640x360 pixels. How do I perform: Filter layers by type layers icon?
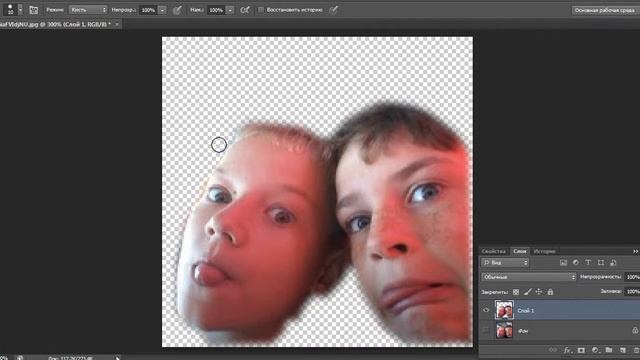[588, 262]
